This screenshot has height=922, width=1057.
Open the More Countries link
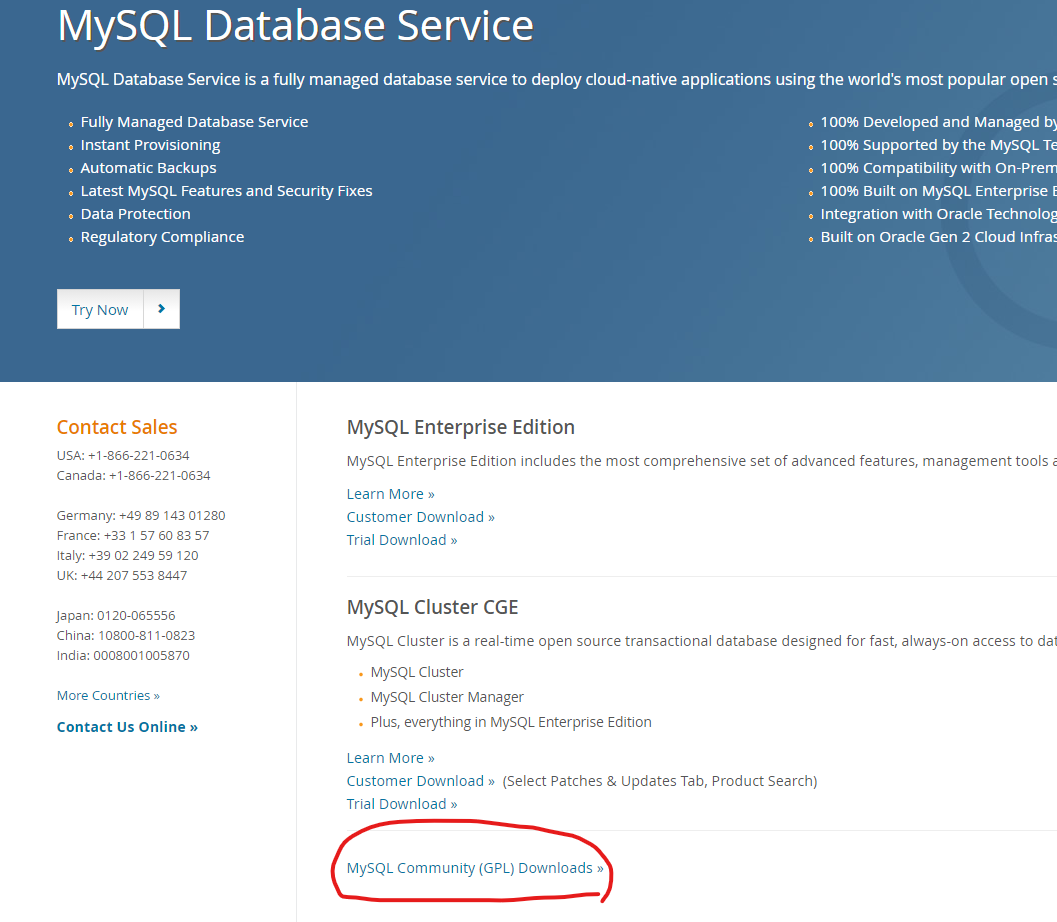coord(109,696)
